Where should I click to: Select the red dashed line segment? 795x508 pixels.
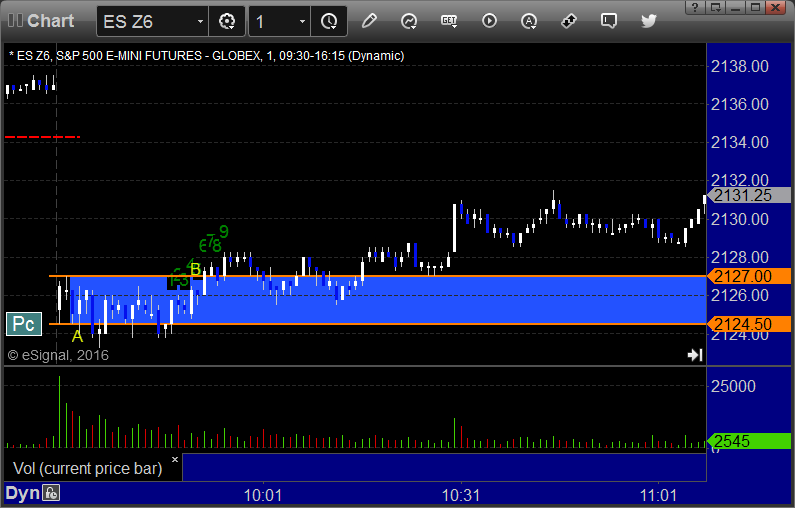click(43, 137)
